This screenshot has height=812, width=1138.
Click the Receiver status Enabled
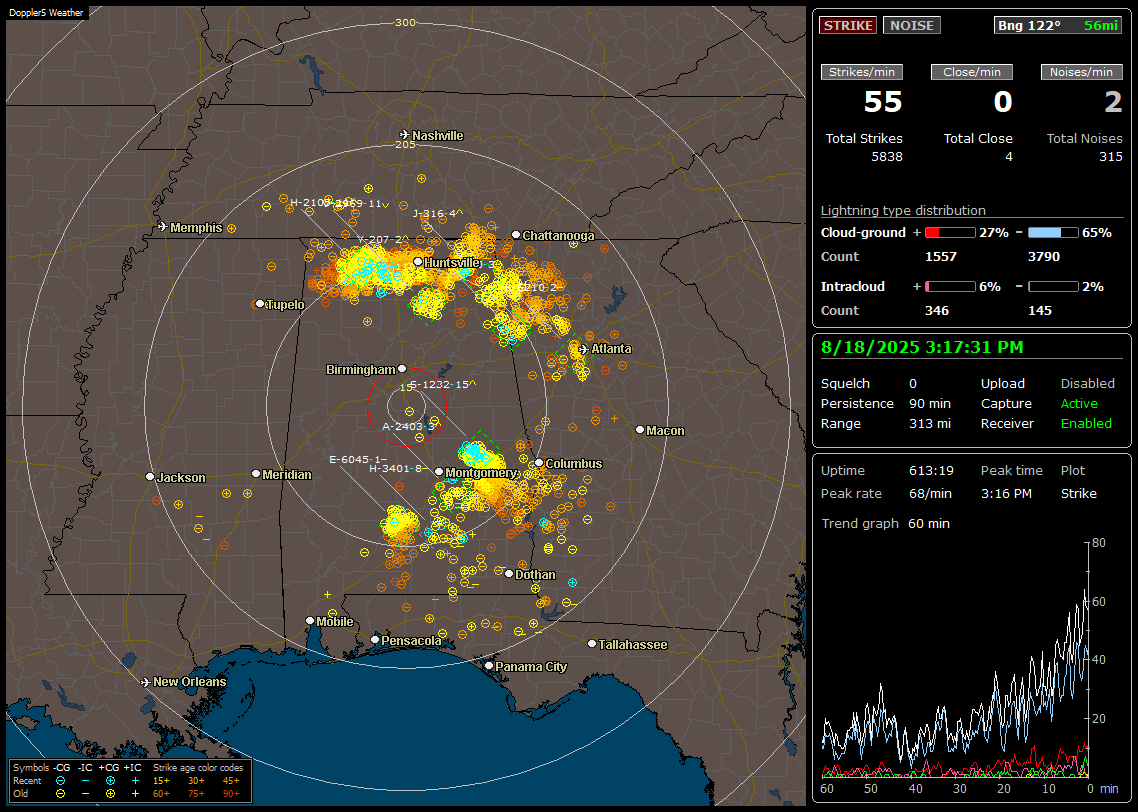click(1086, 424)
